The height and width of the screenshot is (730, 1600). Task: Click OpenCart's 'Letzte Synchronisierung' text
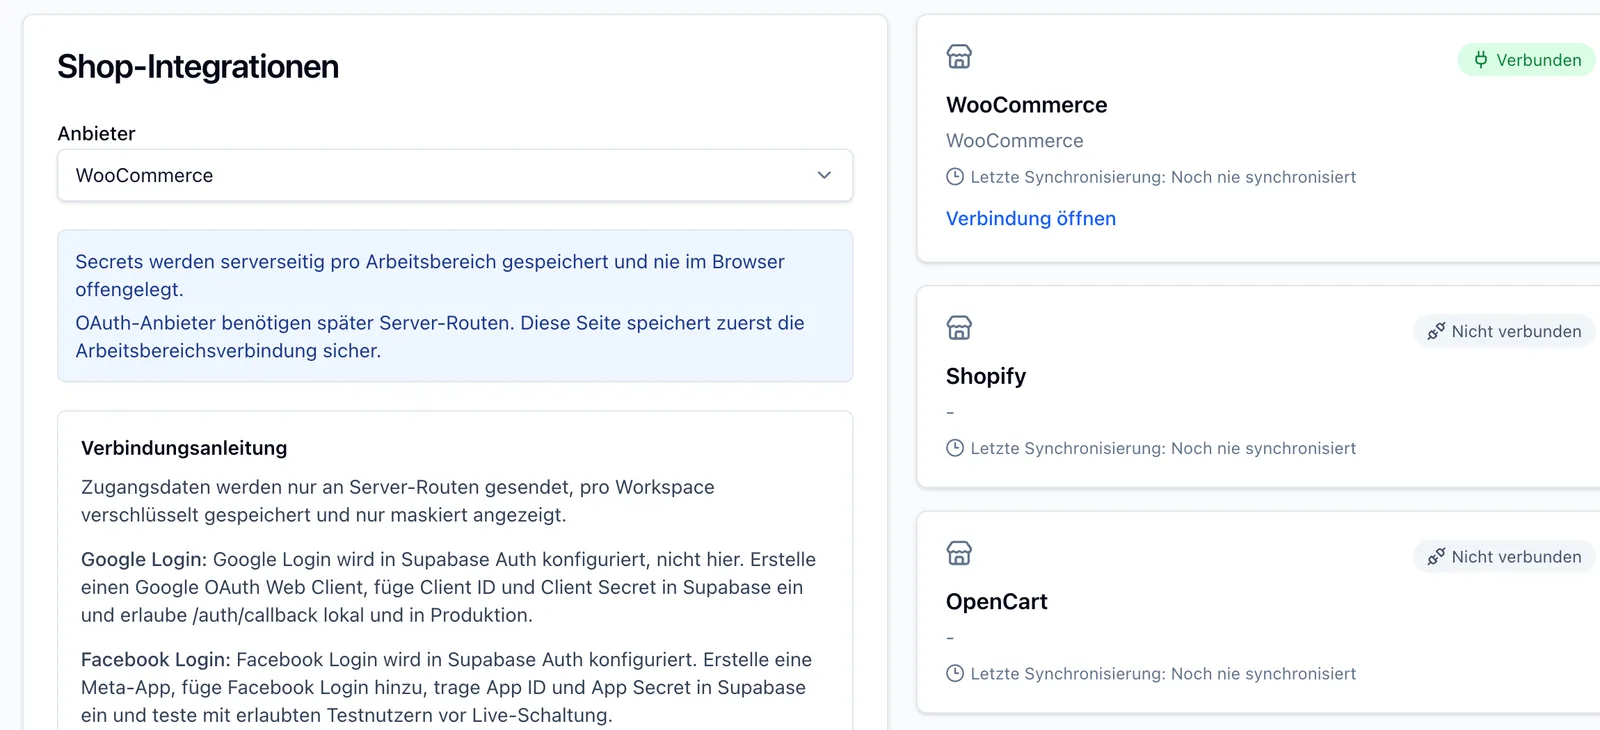[1163, 674]
